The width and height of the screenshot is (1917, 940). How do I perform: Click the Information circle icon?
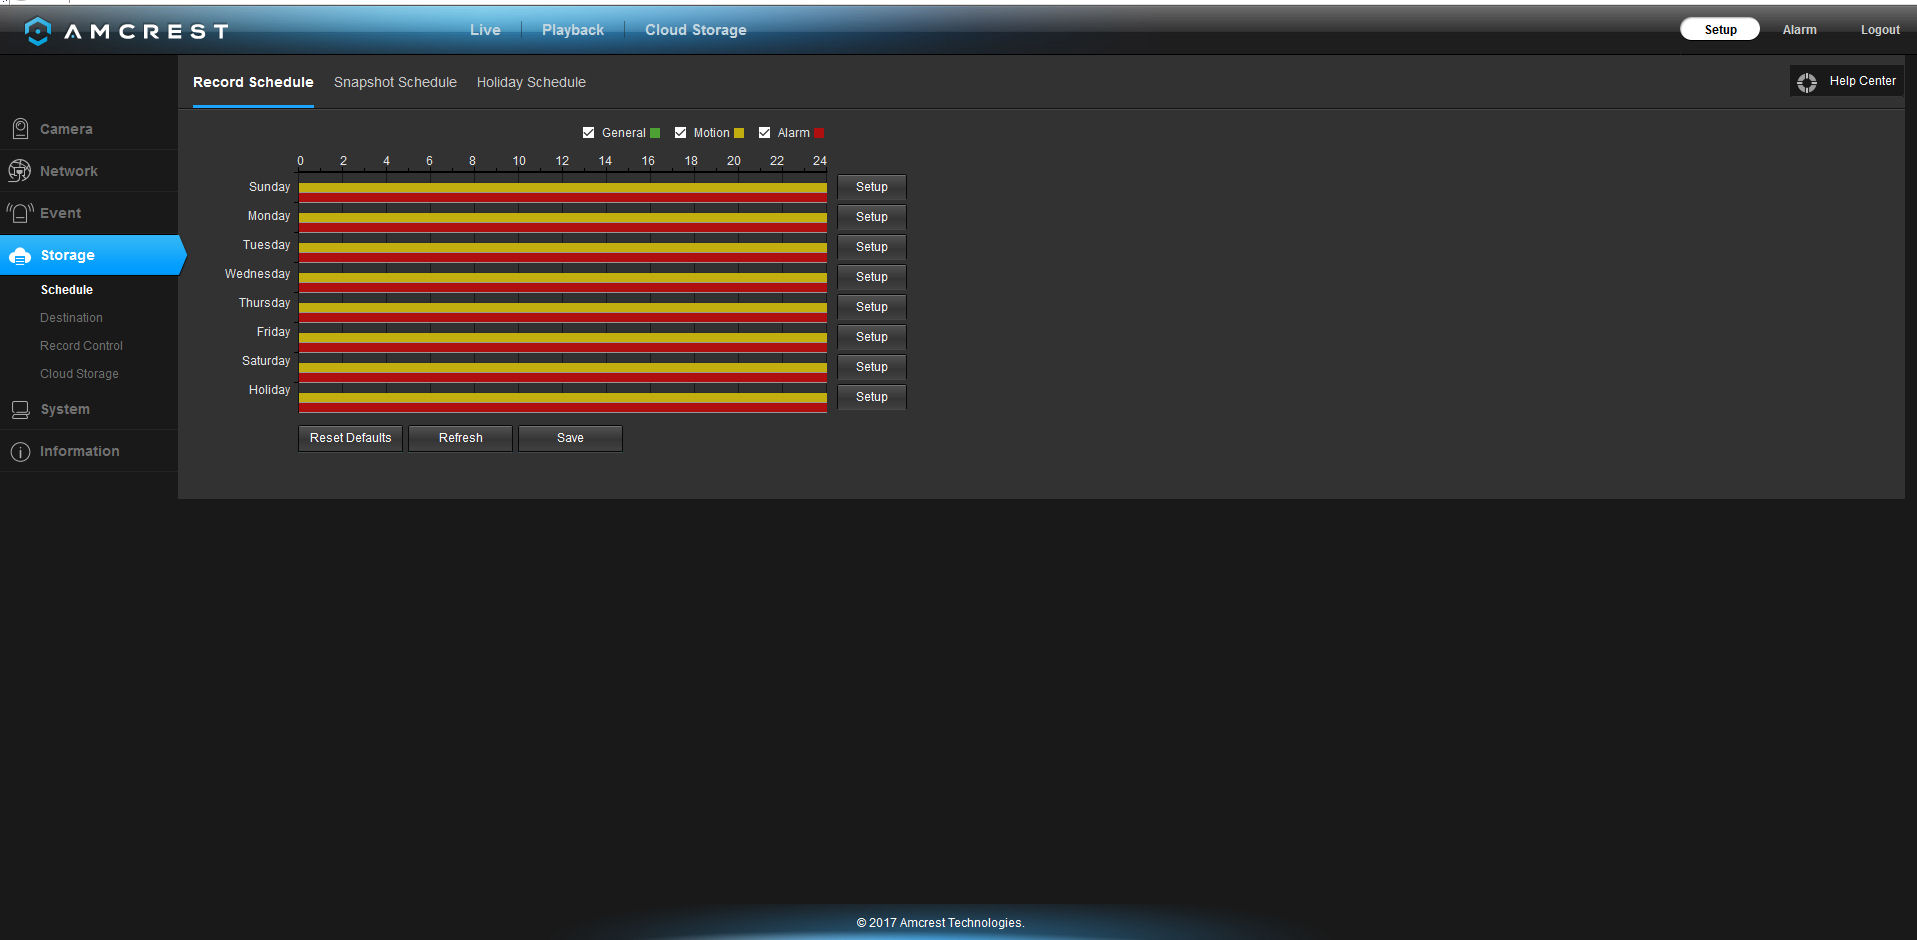click(x=20, y=452)
